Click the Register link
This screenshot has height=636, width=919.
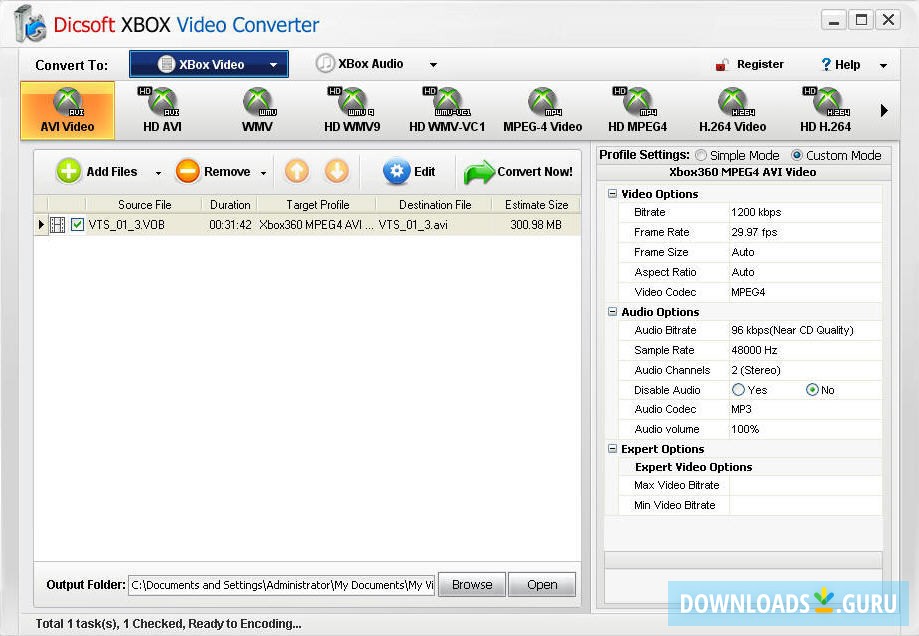click(x=760, y=64)
